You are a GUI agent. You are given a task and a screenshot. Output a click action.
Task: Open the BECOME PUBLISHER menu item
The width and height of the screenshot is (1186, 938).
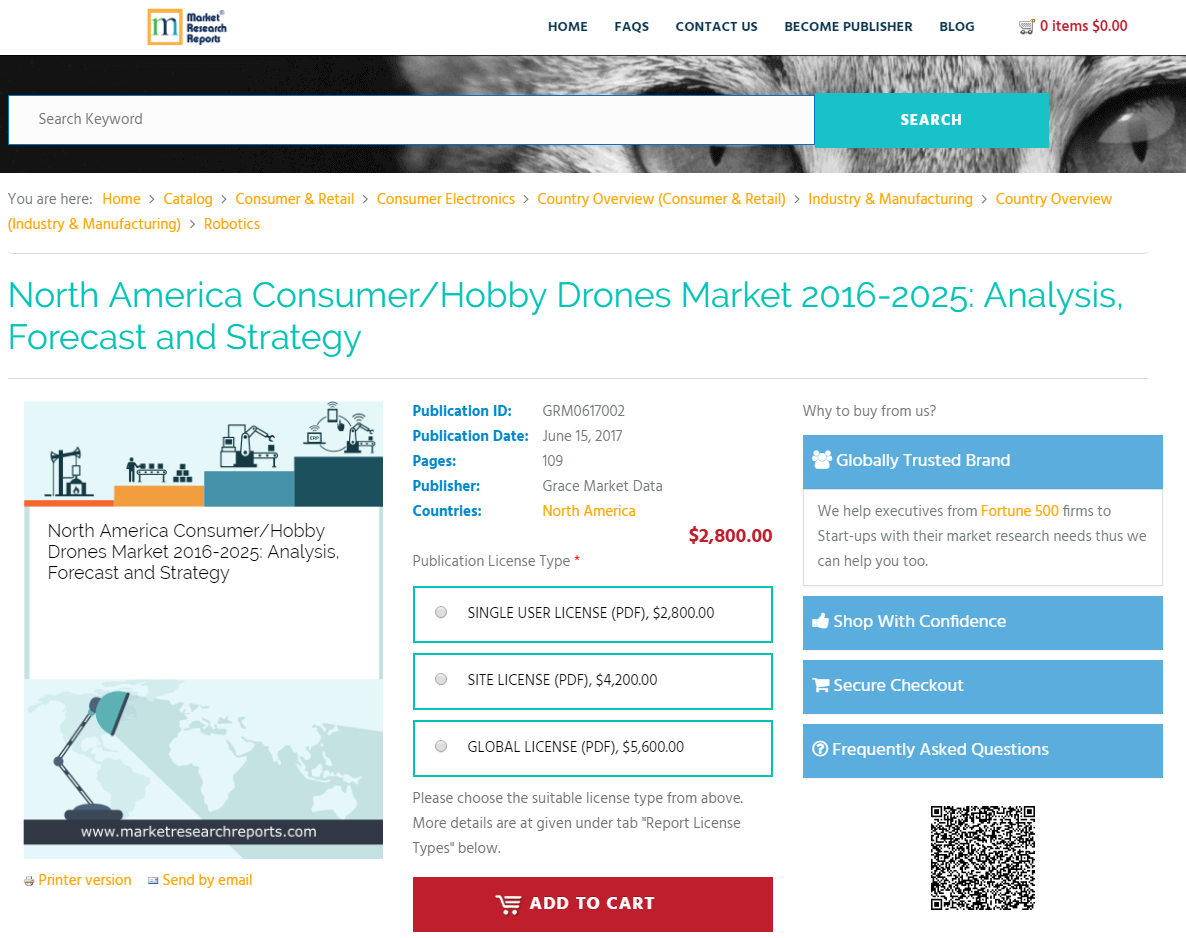click(x=848, y=27)
